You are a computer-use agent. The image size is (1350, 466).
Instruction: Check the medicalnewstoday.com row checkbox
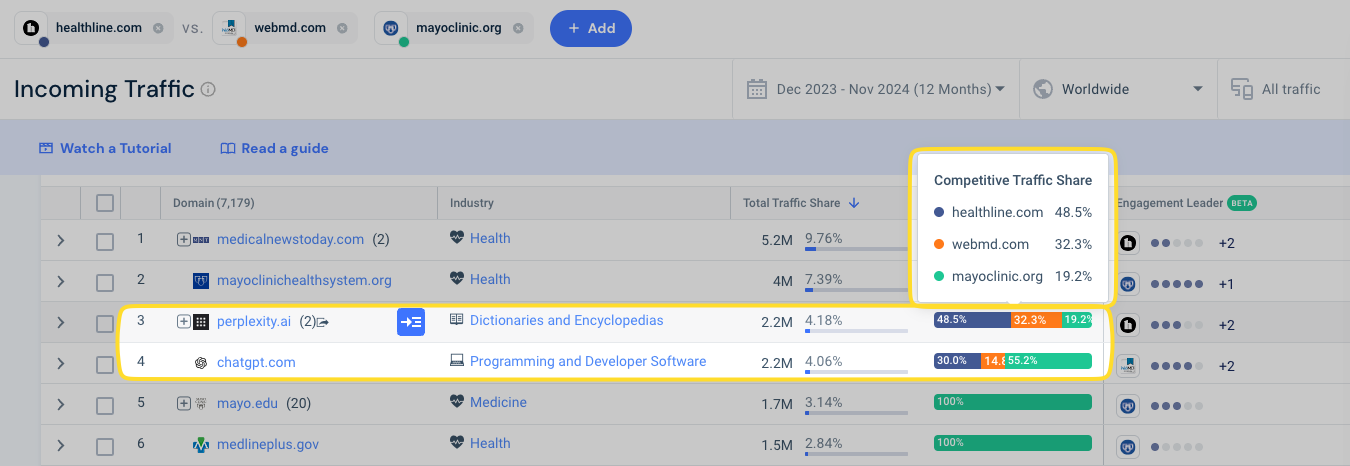pyautogui.click(x=105, y=241)
